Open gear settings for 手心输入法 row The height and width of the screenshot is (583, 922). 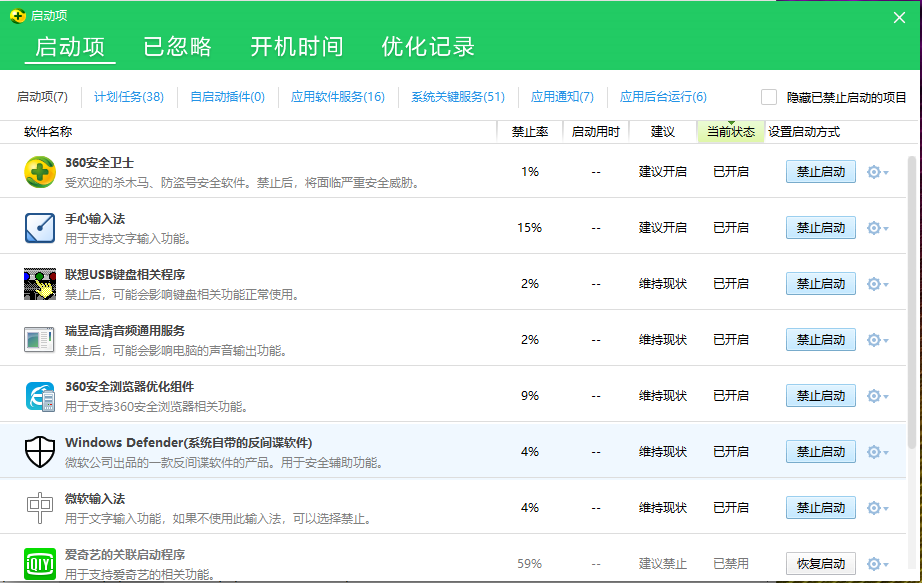click(877, 228)
